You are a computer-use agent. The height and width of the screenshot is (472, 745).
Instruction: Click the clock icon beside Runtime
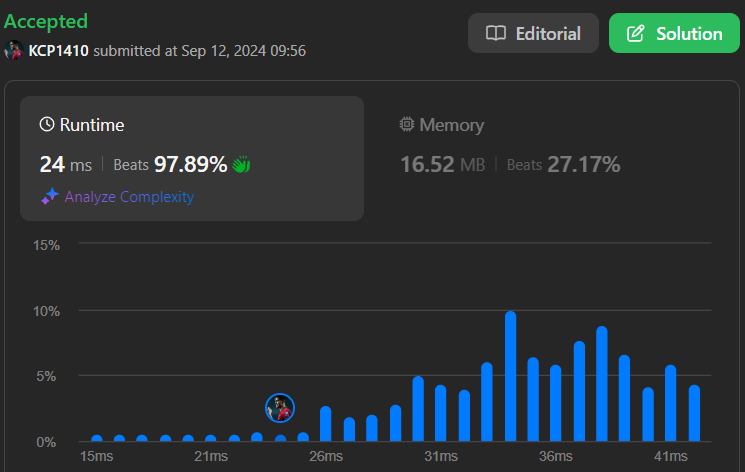click(47, 125)
